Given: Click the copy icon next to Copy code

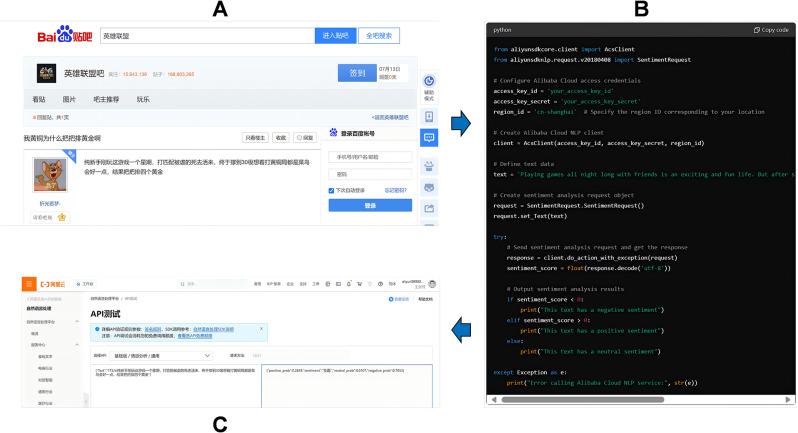Looking at the screenshot, I should pos(757,30).
